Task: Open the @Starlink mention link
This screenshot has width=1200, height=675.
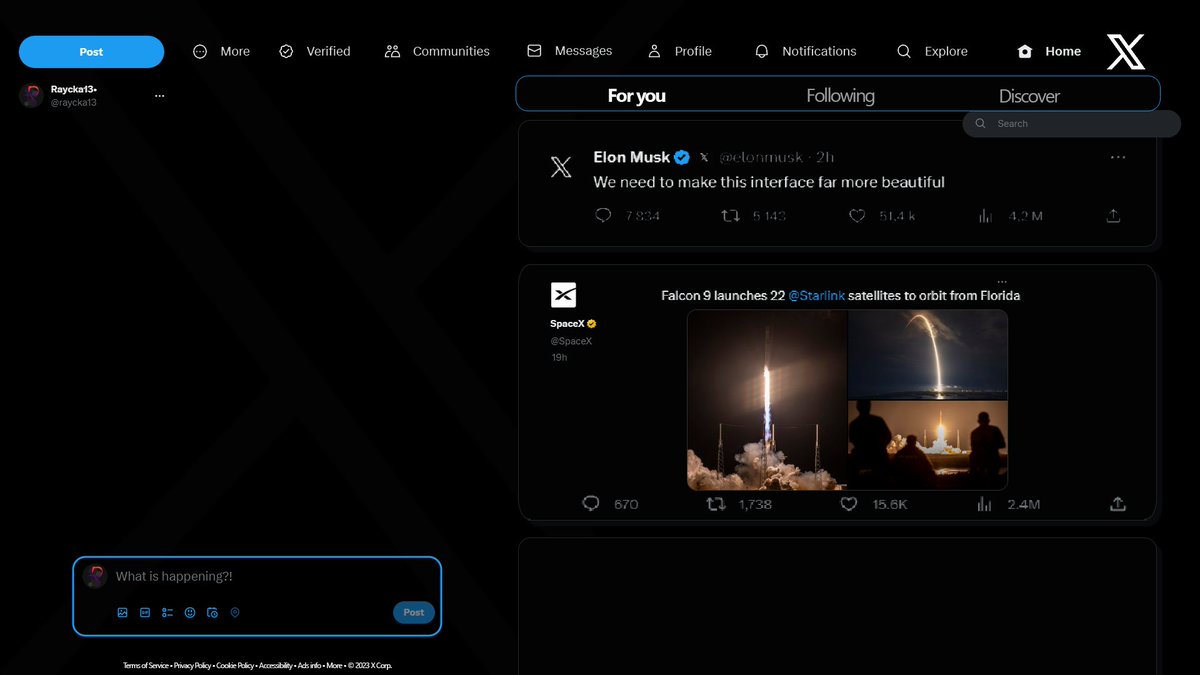Action: pos(817,295)
